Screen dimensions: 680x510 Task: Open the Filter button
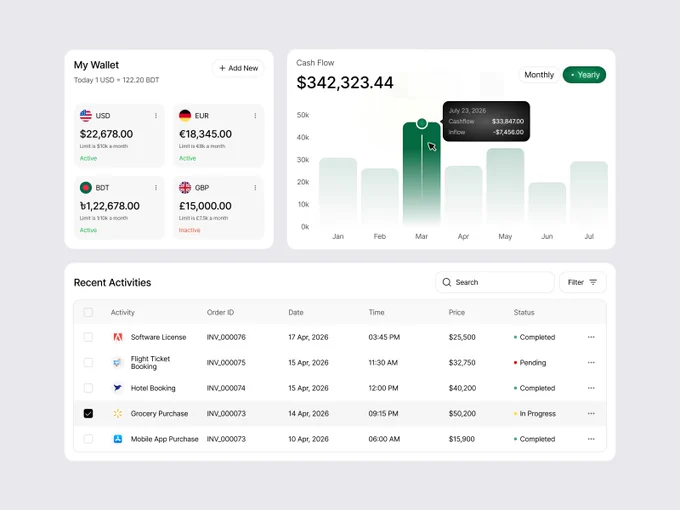point(582,282)
